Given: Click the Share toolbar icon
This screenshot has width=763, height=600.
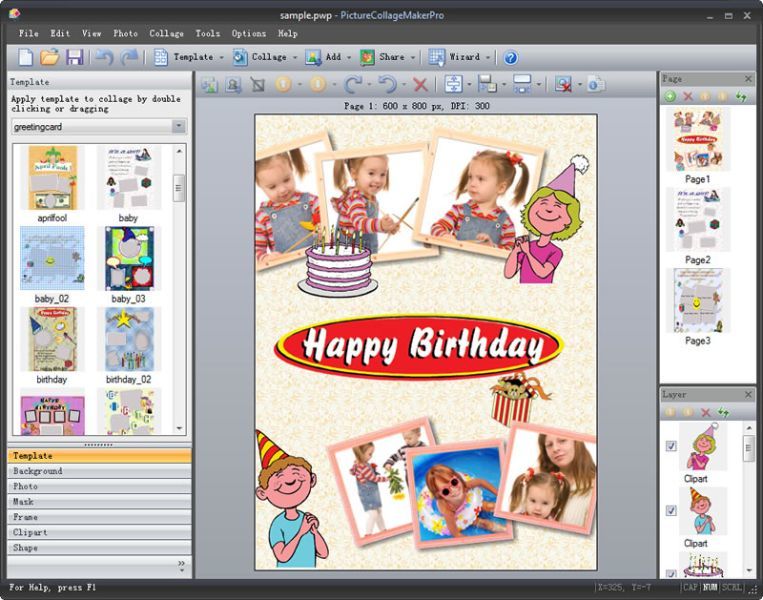Looking at the screenshot, I should (367, 57).
